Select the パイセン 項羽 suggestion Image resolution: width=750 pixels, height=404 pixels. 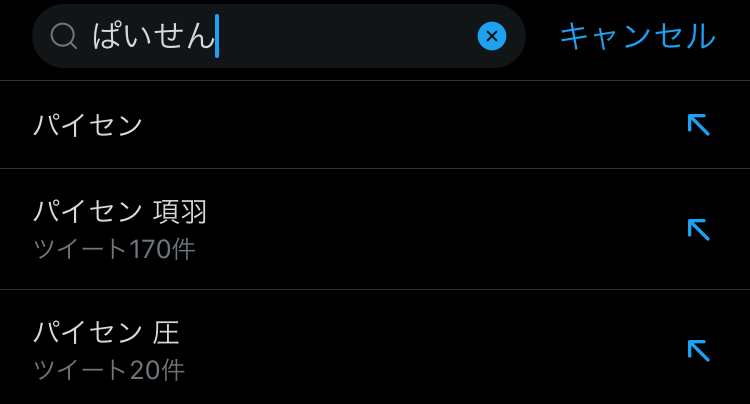(120, 212)
